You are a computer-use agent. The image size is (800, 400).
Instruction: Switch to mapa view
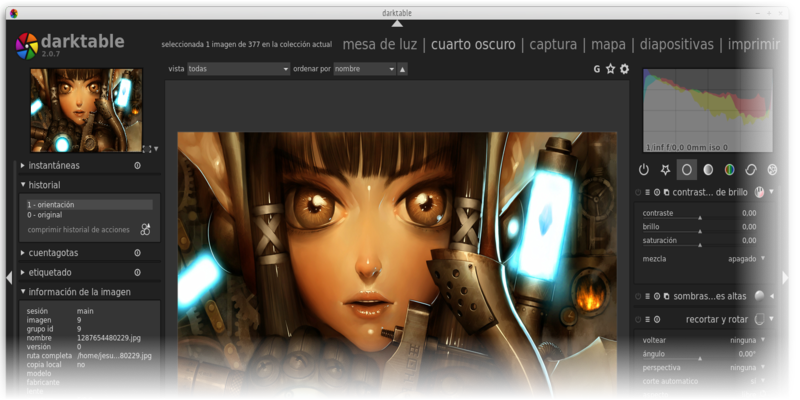[608, 44]
